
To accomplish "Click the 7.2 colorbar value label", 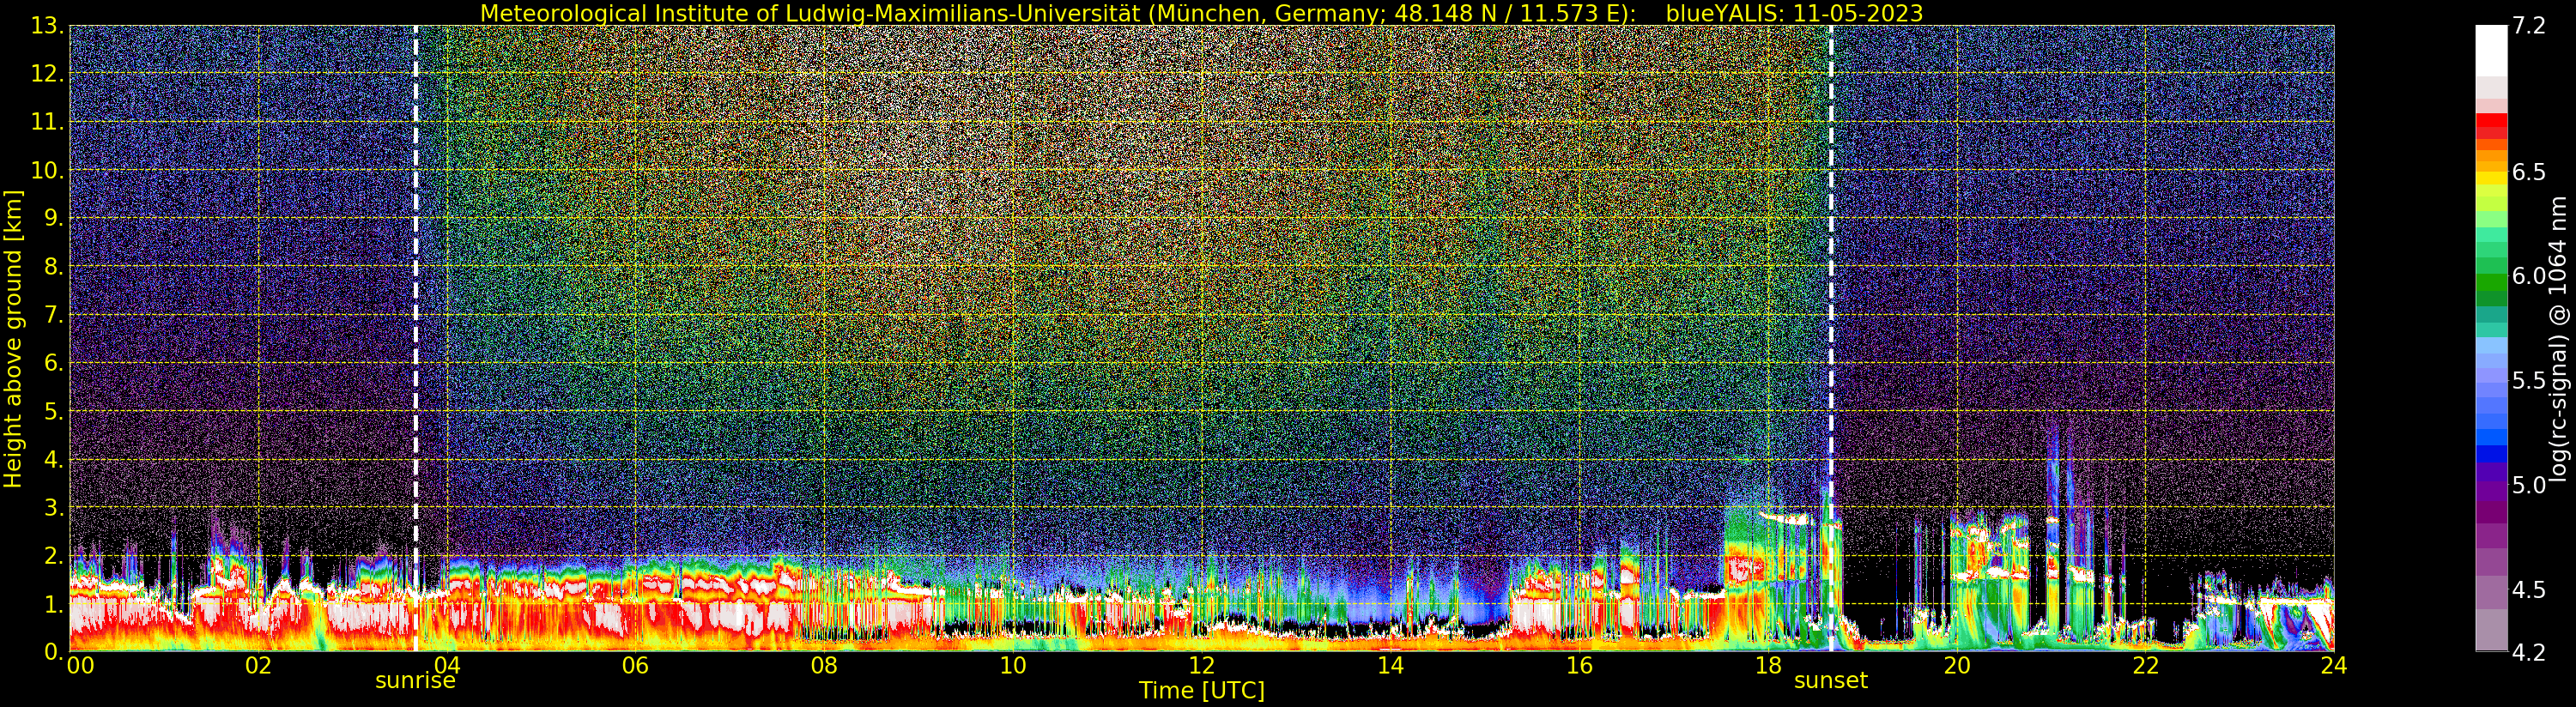I will click(x=2528, y=27).
